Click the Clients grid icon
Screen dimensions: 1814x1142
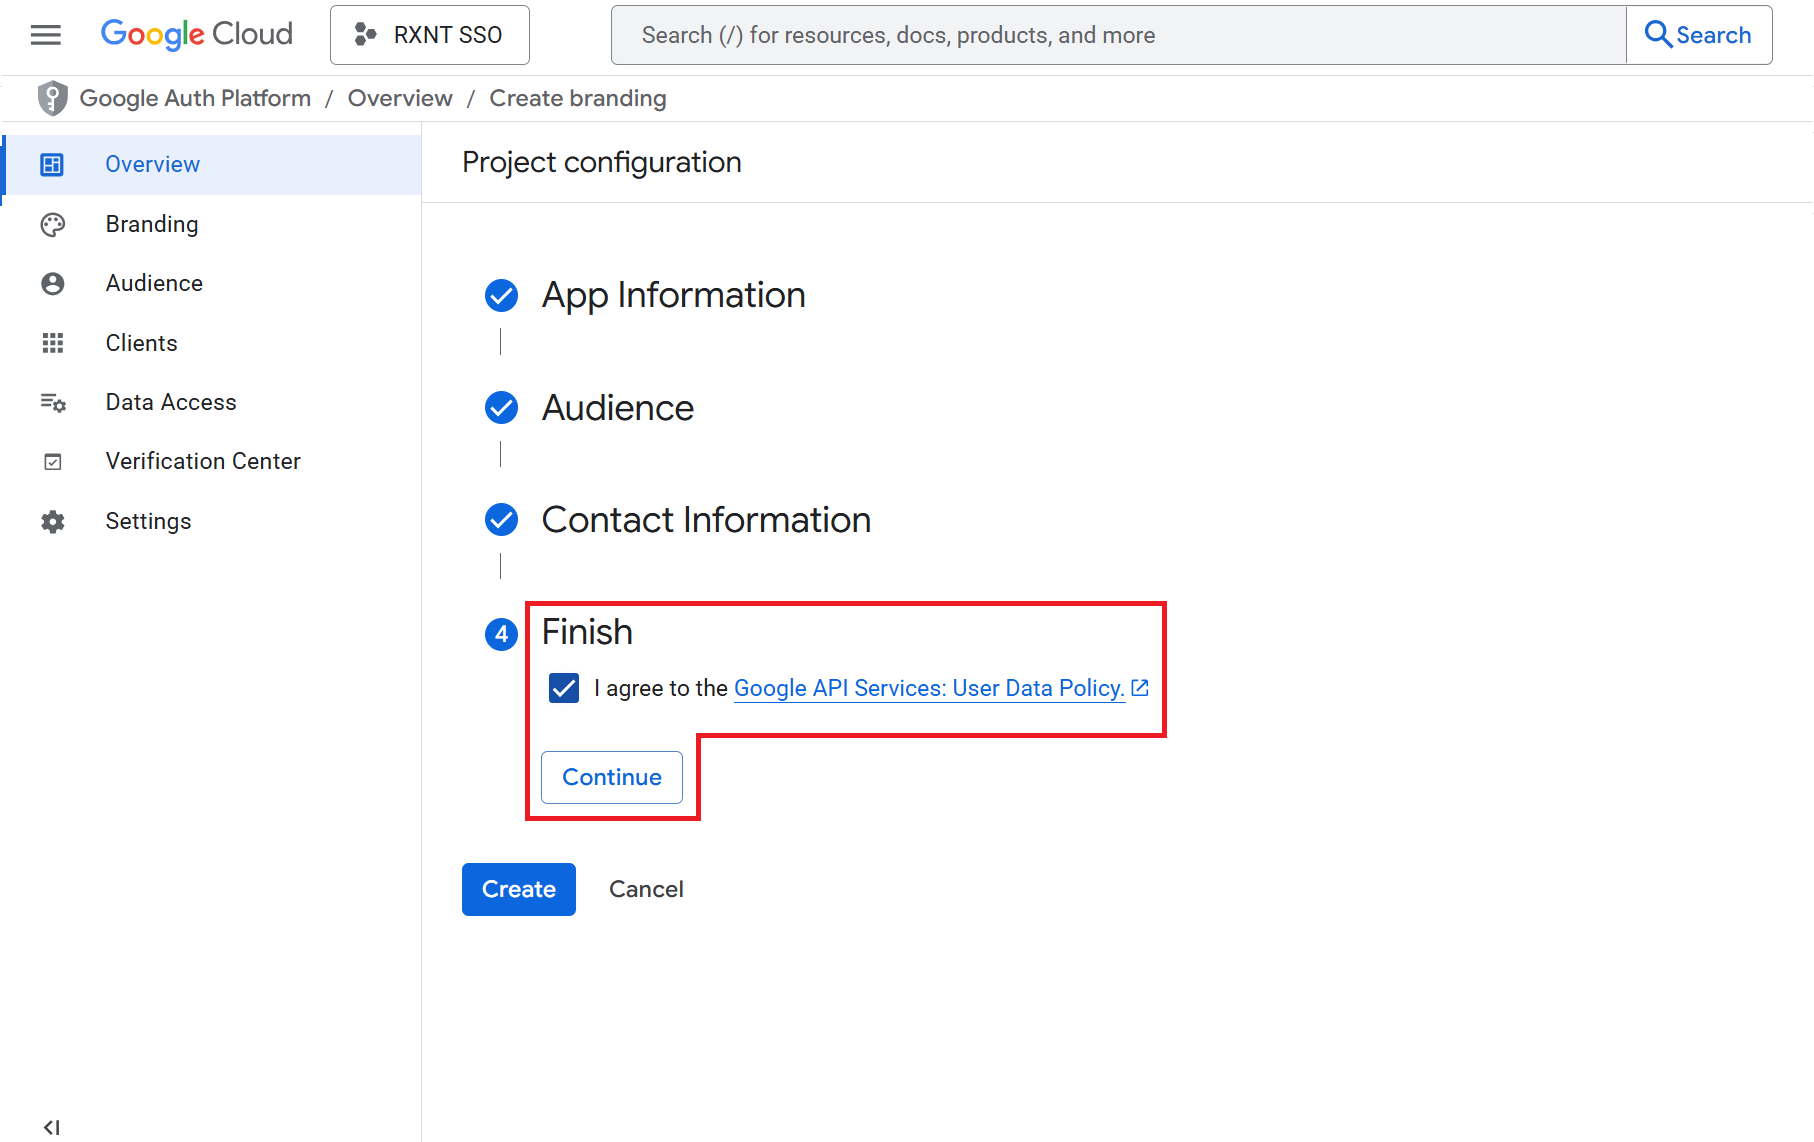point(53,343)
